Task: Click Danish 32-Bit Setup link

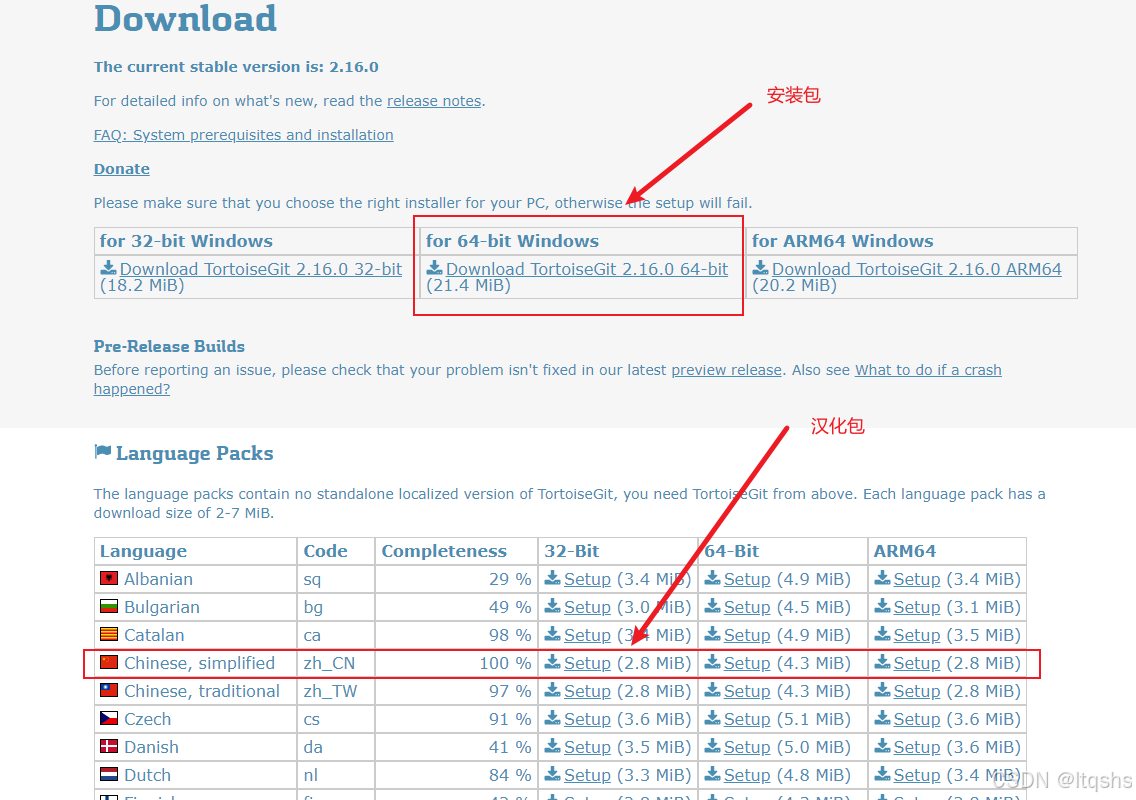Action: pyautogui.click(x=588, y=747)
